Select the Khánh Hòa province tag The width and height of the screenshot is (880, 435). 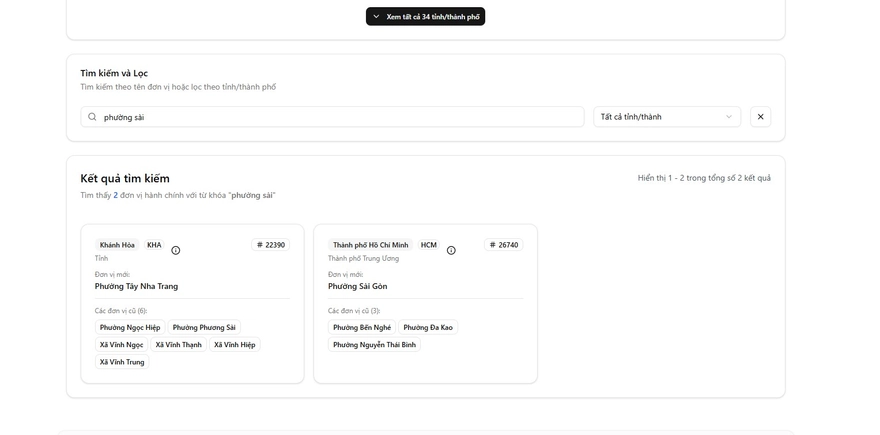117,245
